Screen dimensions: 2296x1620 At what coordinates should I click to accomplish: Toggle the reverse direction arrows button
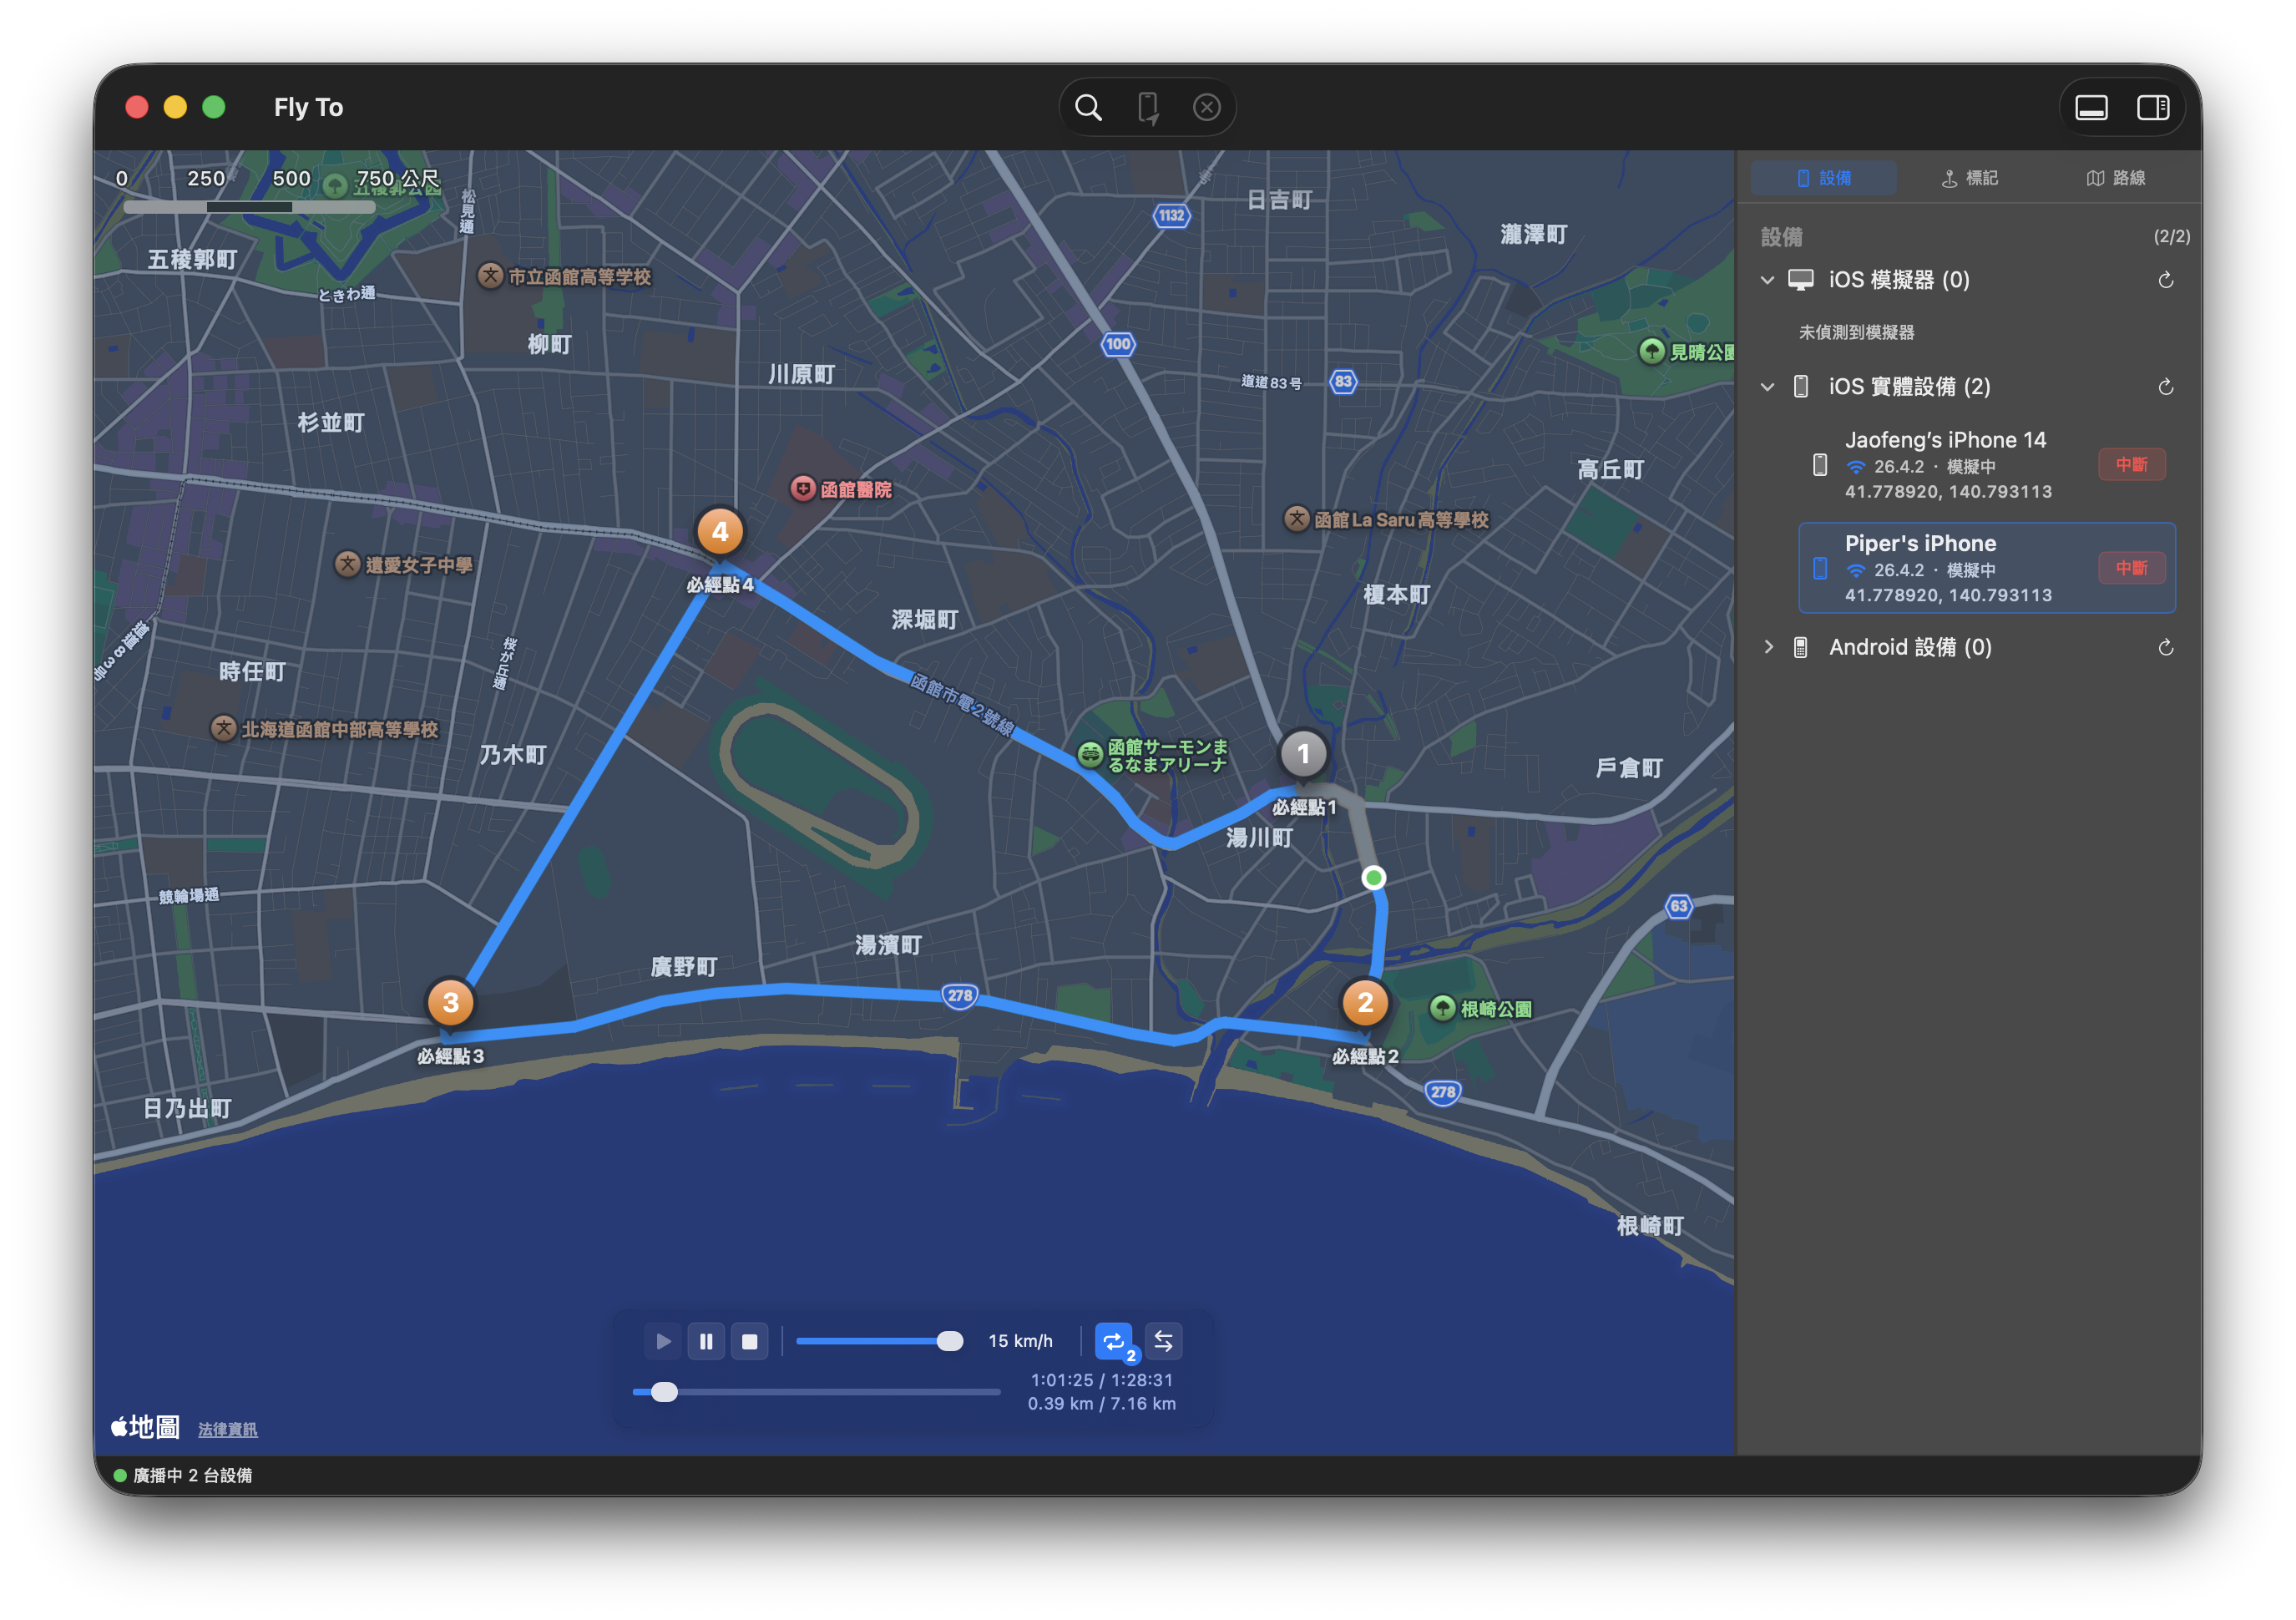pyautogui.click(x=1163, y=1341)
